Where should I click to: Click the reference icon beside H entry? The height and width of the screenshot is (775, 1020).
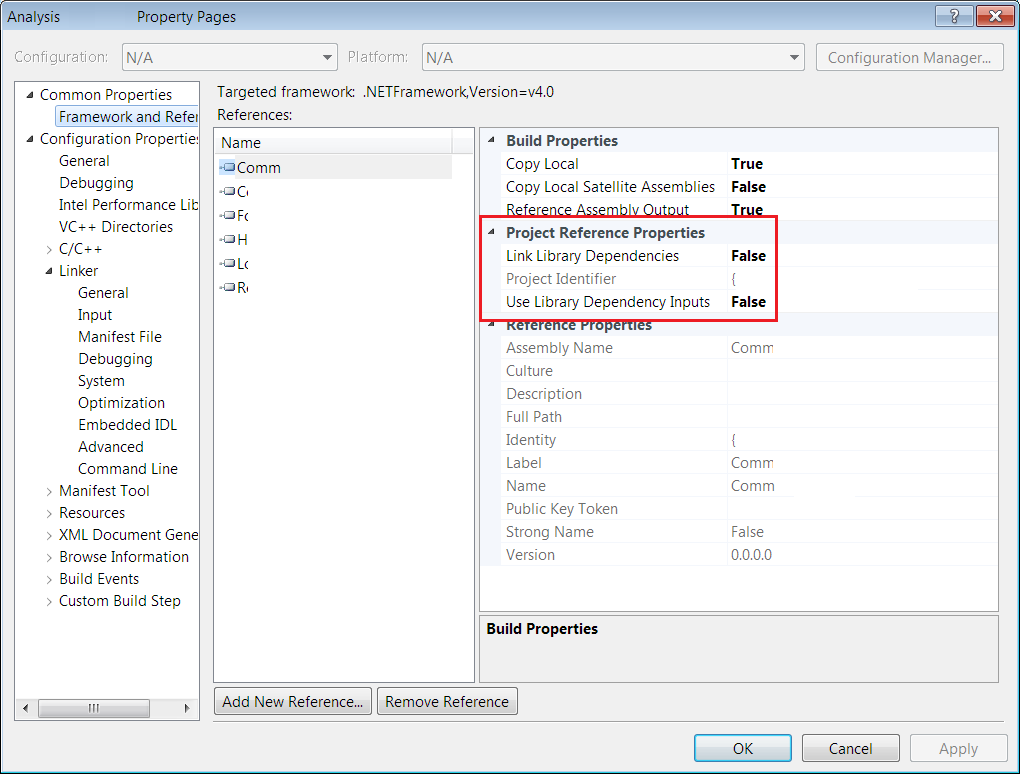pyautogui.click(x=228, y=239)
